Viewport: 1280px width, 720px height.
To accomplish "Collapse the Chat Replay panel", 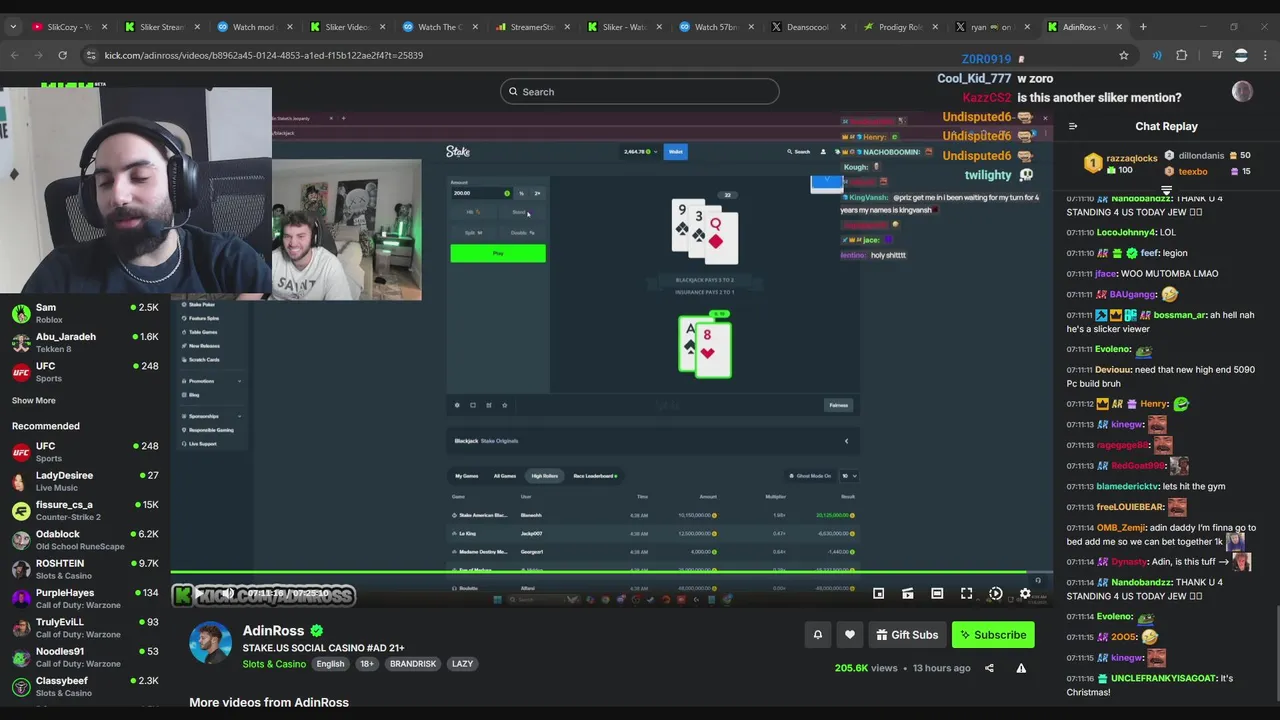I will (1073, 127).
